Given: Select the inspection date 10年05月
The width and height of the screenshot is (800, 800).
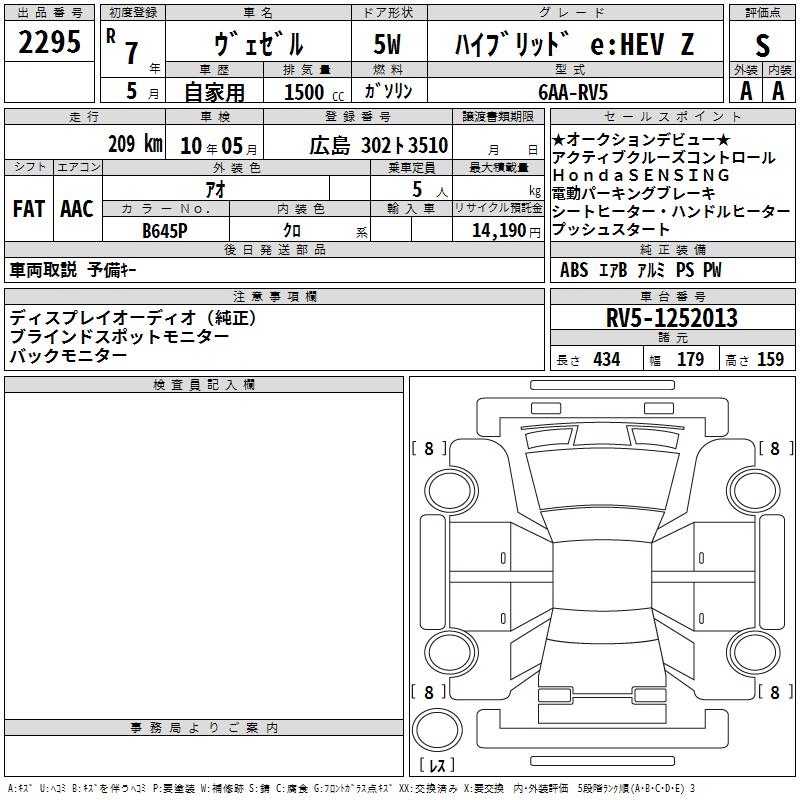Looking at the screenshot, I should tap(219, 146).
